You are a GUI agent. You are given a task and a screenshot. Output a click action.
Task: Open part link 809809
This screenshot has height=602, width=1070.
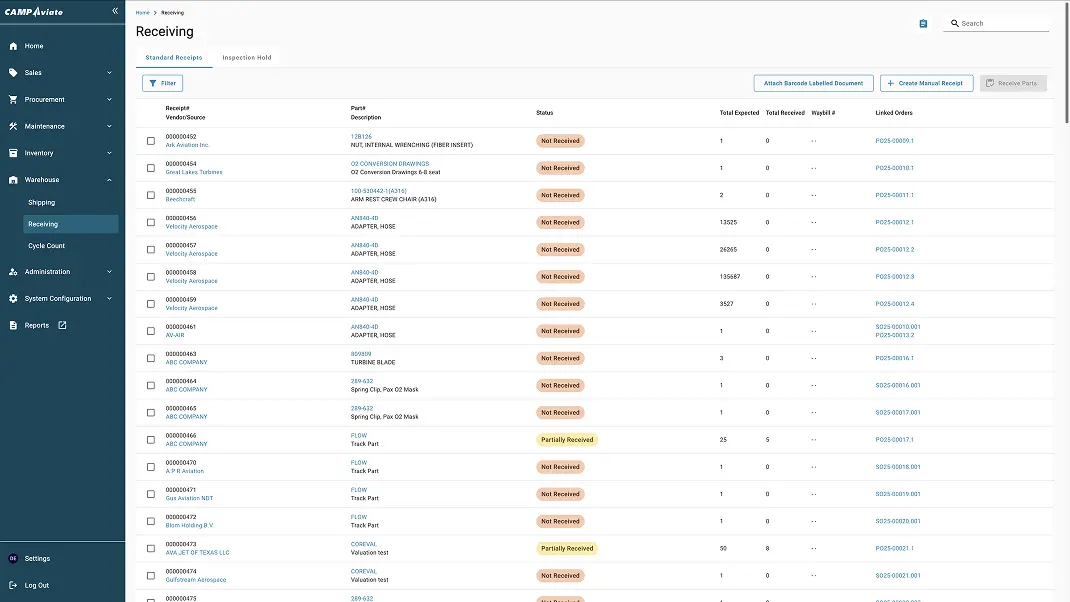click(360, 354)
